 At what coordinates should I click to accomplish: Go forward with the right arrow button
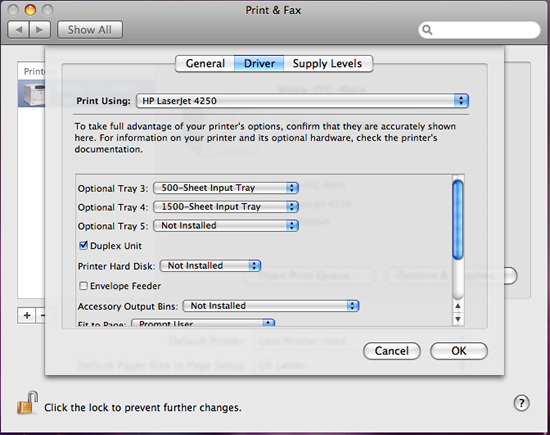pos(40,30)
